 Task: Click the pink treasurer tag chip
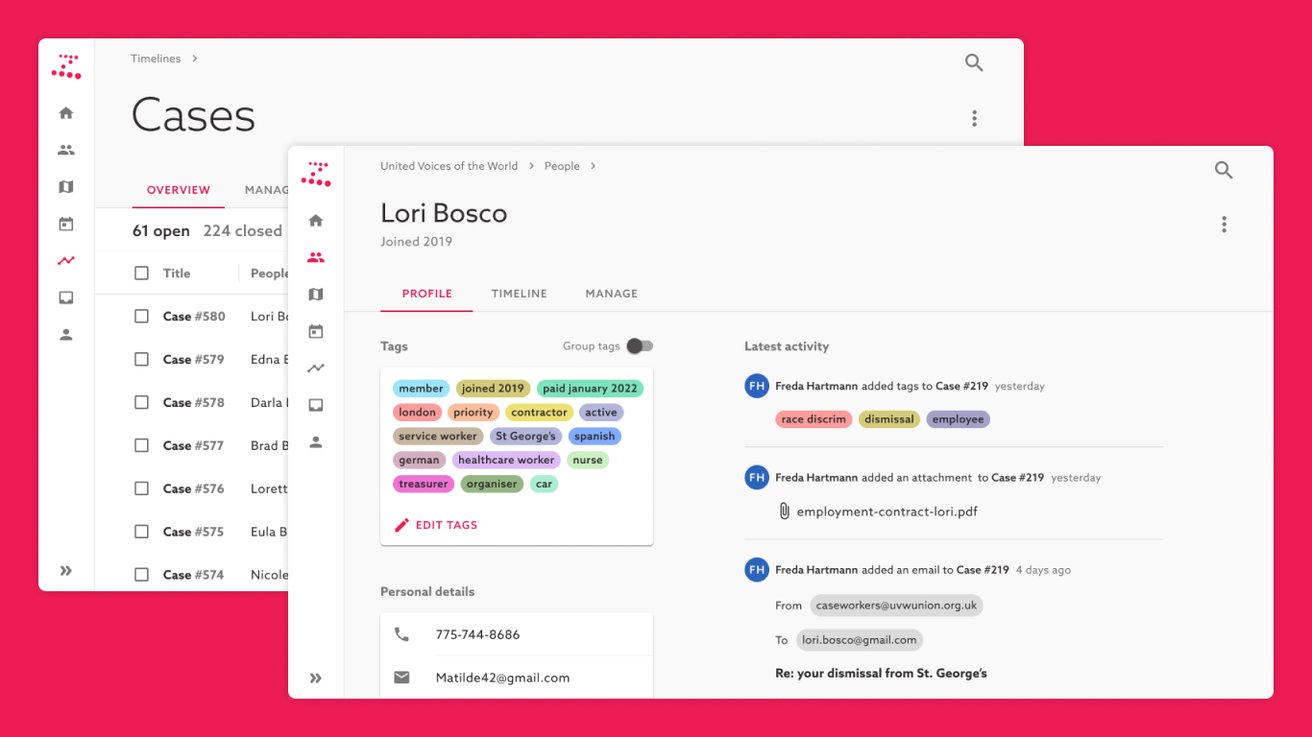pos(423,484)
